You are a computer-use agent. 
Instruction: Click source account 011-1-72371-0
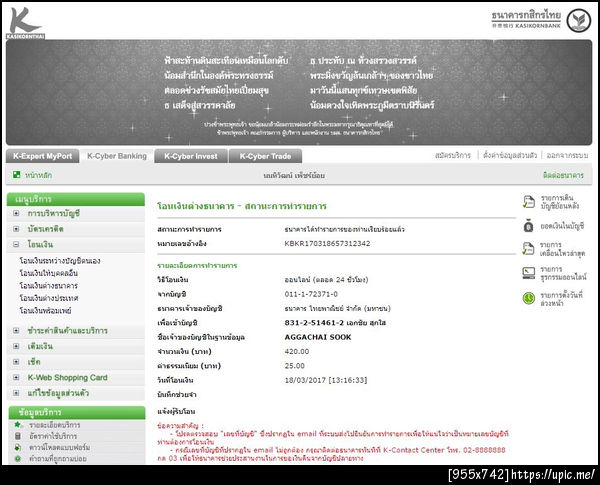[x=311, y=294]
